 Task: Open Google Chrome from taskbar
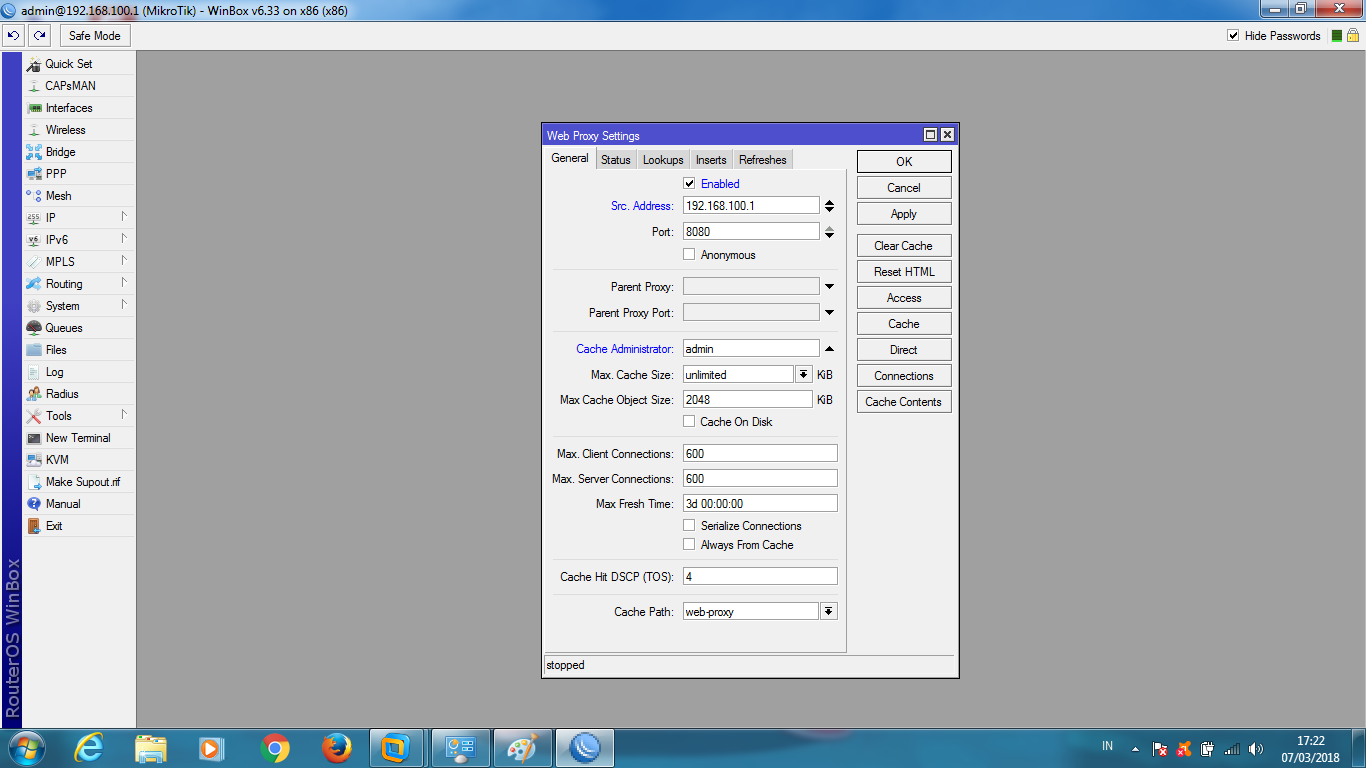coord(275,748)
